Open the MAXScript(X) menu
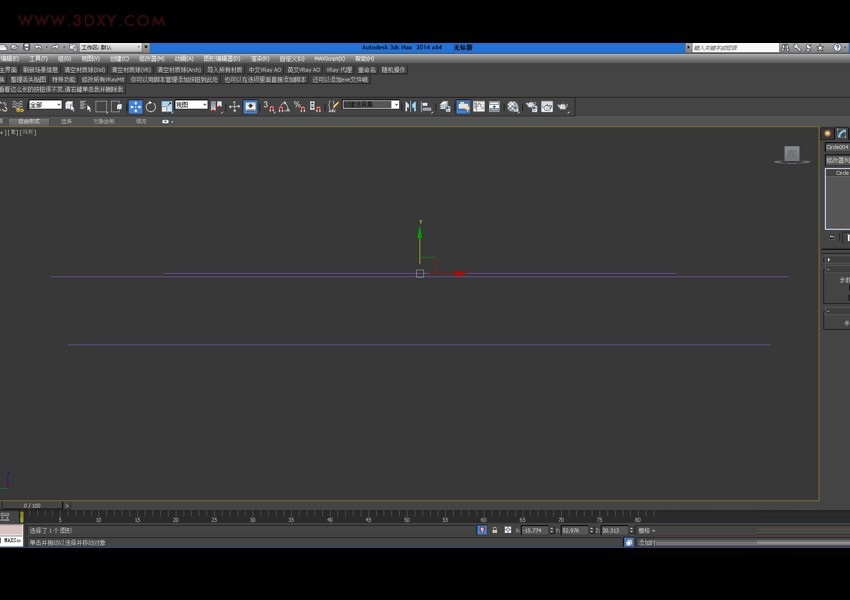The image size is (850, 600). click(x=329, y=59)
